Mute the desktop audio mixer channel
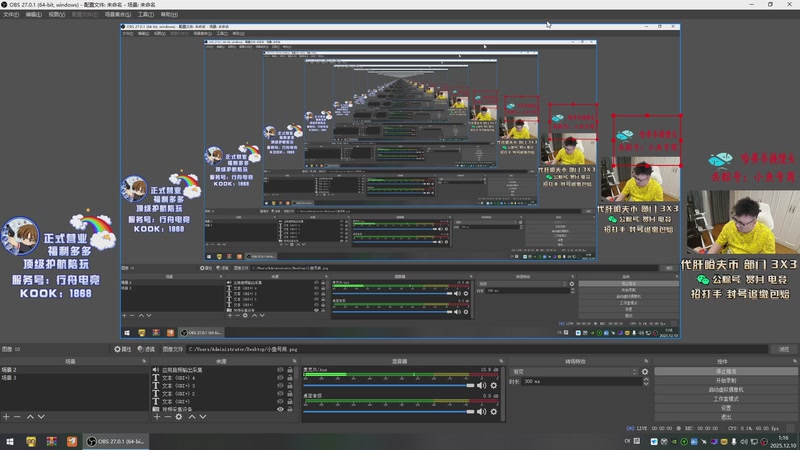This screenshot has height=450, width=800. (481, 411)
